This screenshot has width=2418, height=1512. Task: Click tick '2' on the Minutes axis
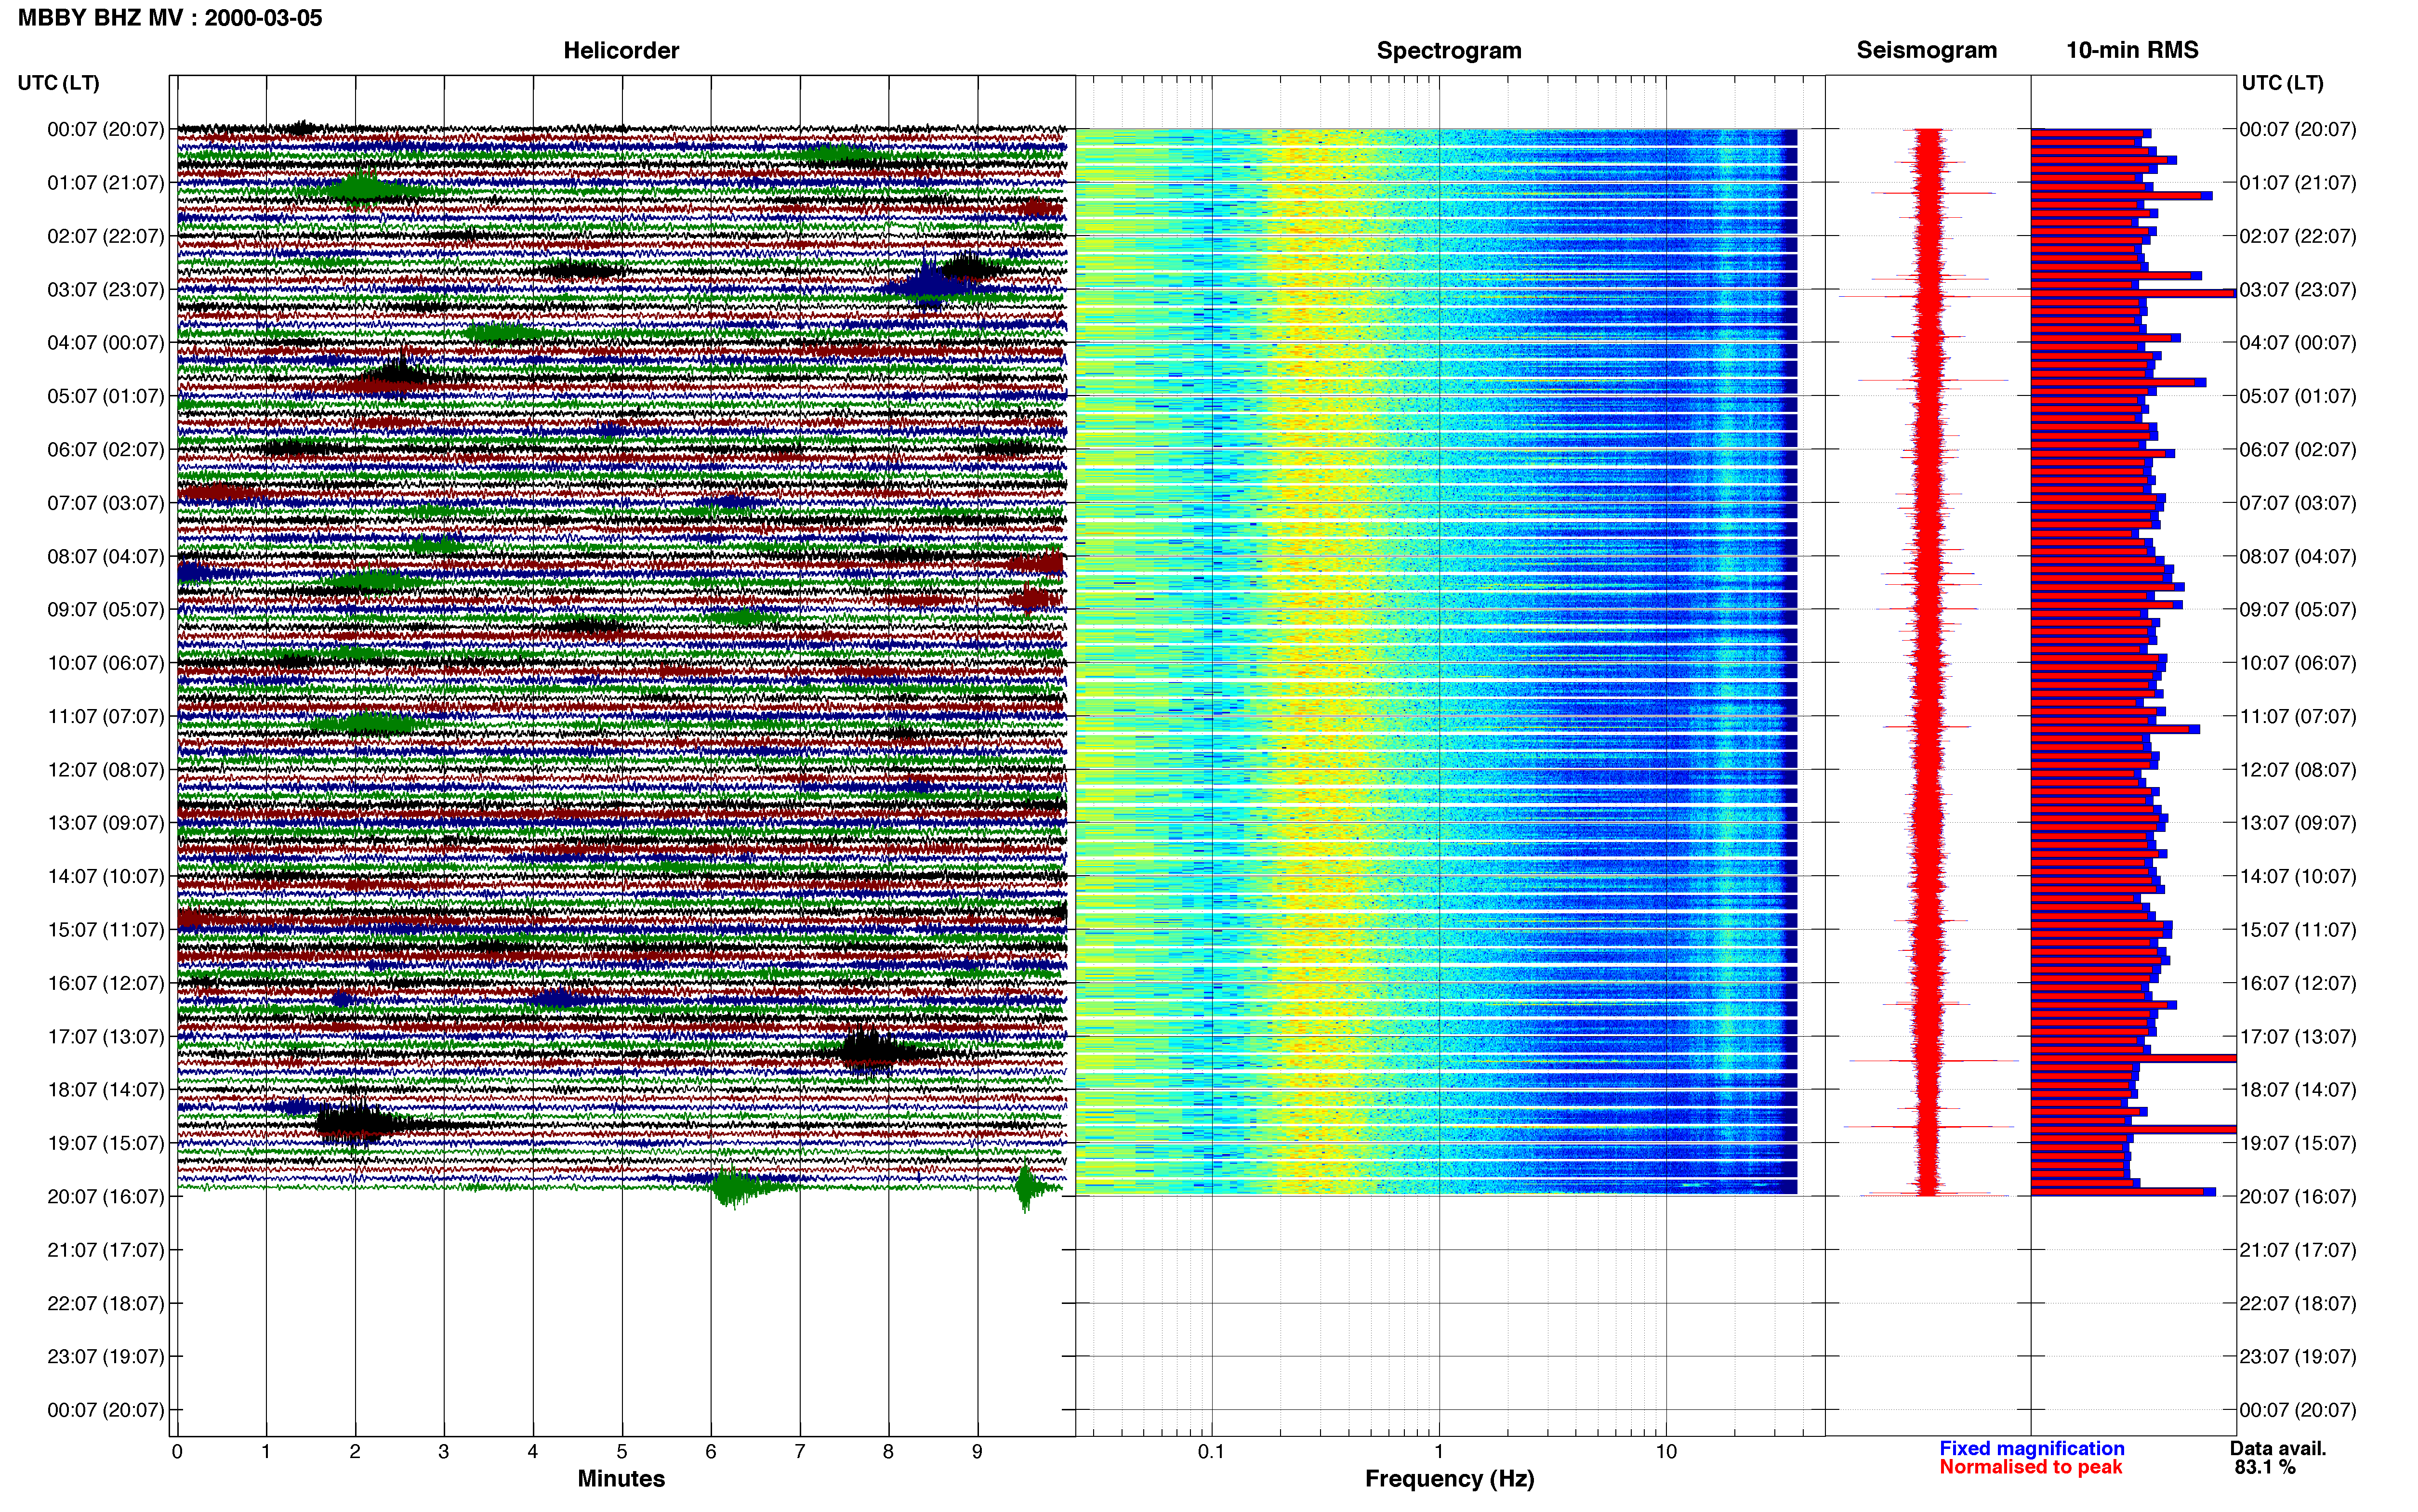click(x=355, y=1452)
